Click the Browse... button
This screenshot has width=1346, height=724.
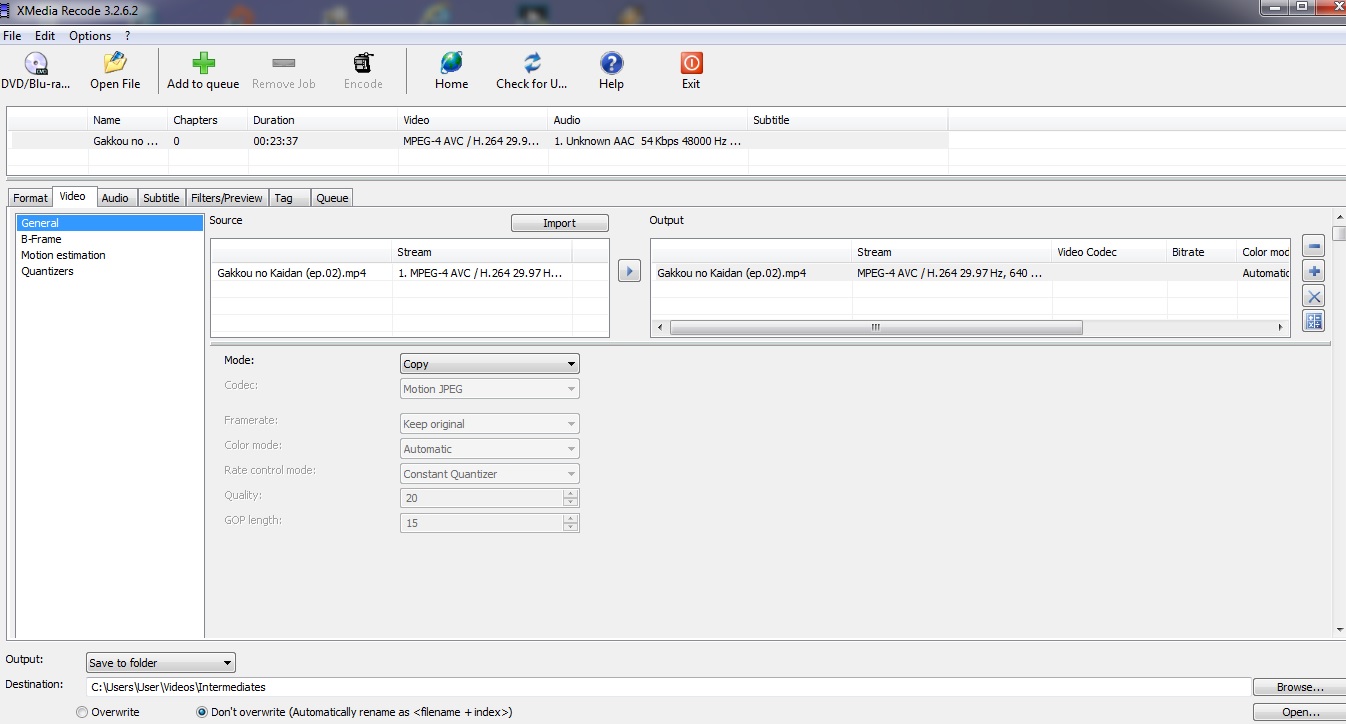tap(1300, 687)
